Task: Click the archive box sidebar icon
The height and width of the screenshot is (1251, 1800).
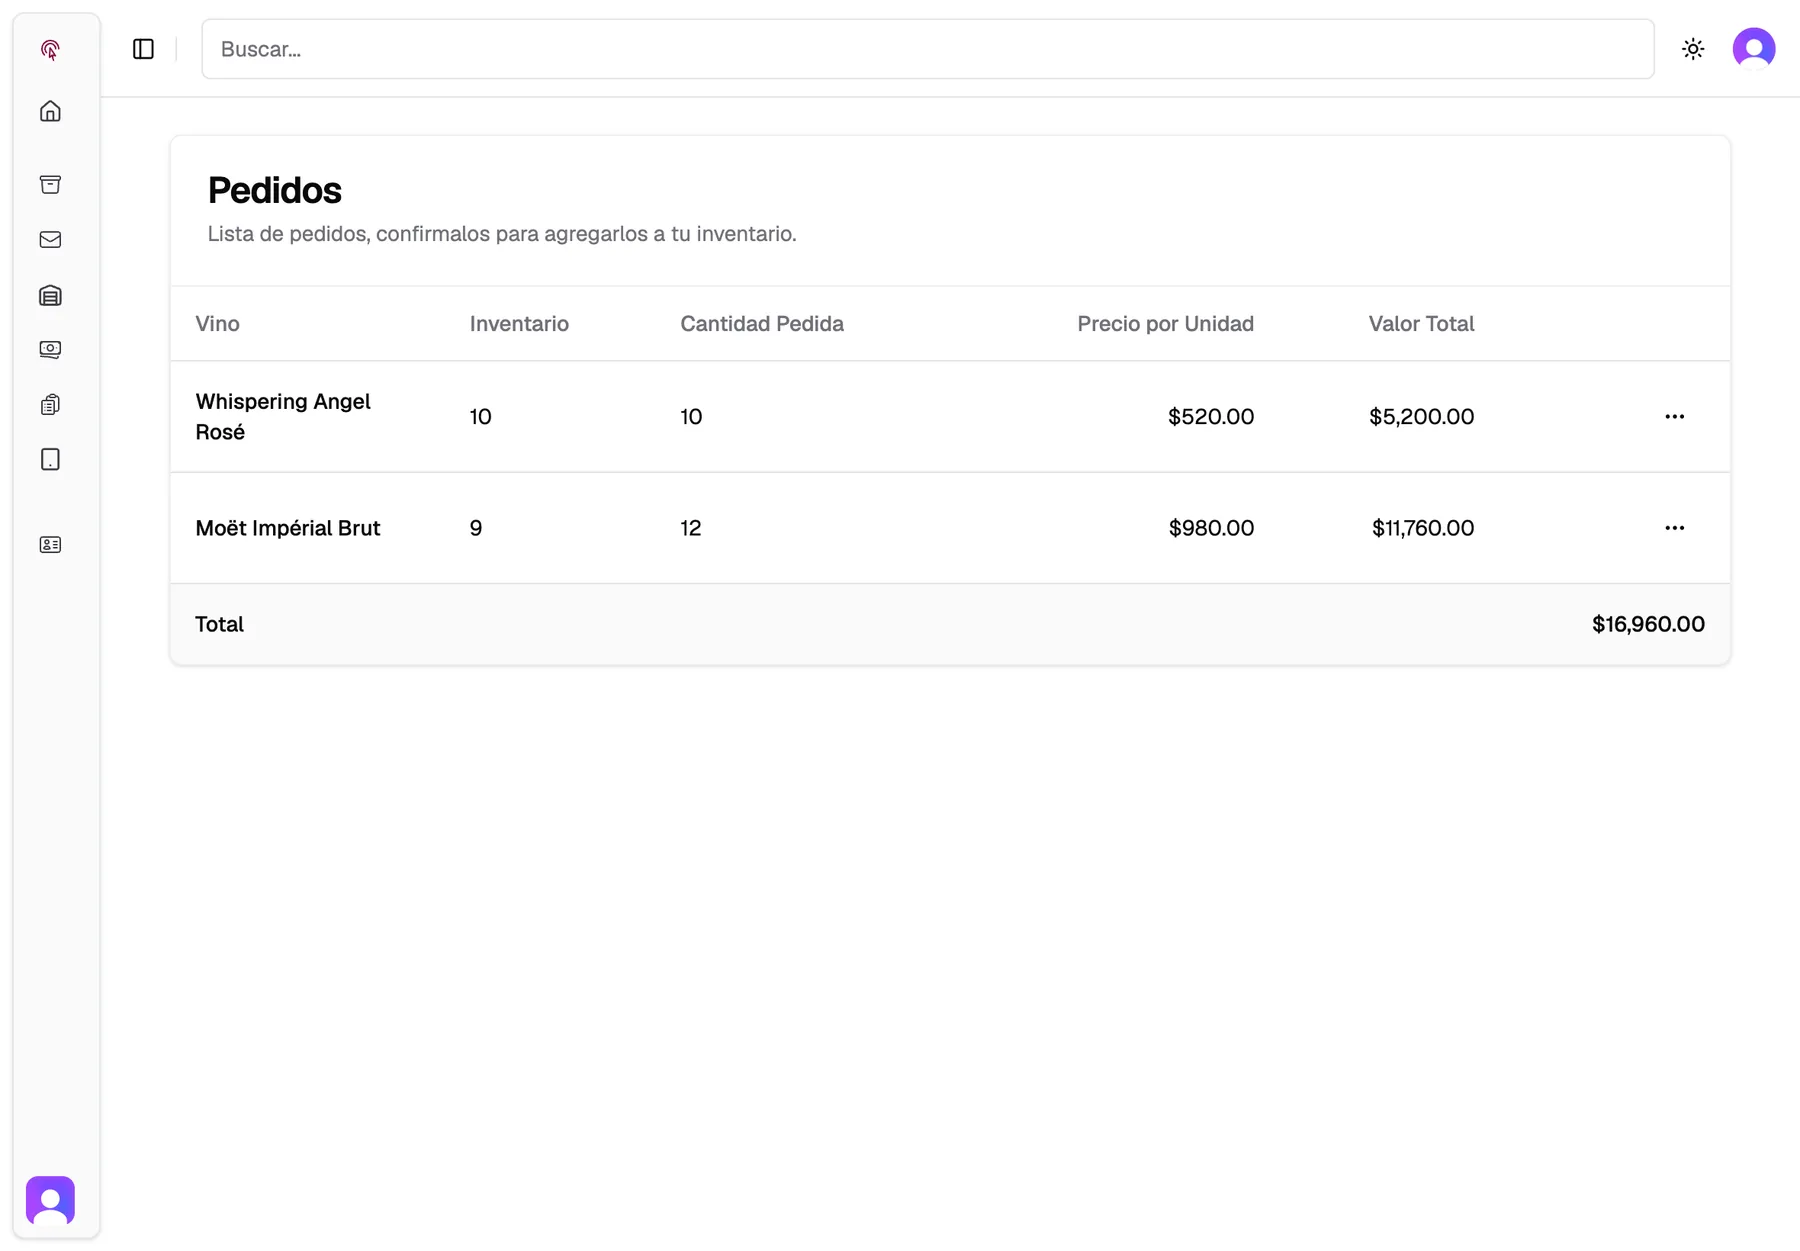Action: (x=50, y=184)
